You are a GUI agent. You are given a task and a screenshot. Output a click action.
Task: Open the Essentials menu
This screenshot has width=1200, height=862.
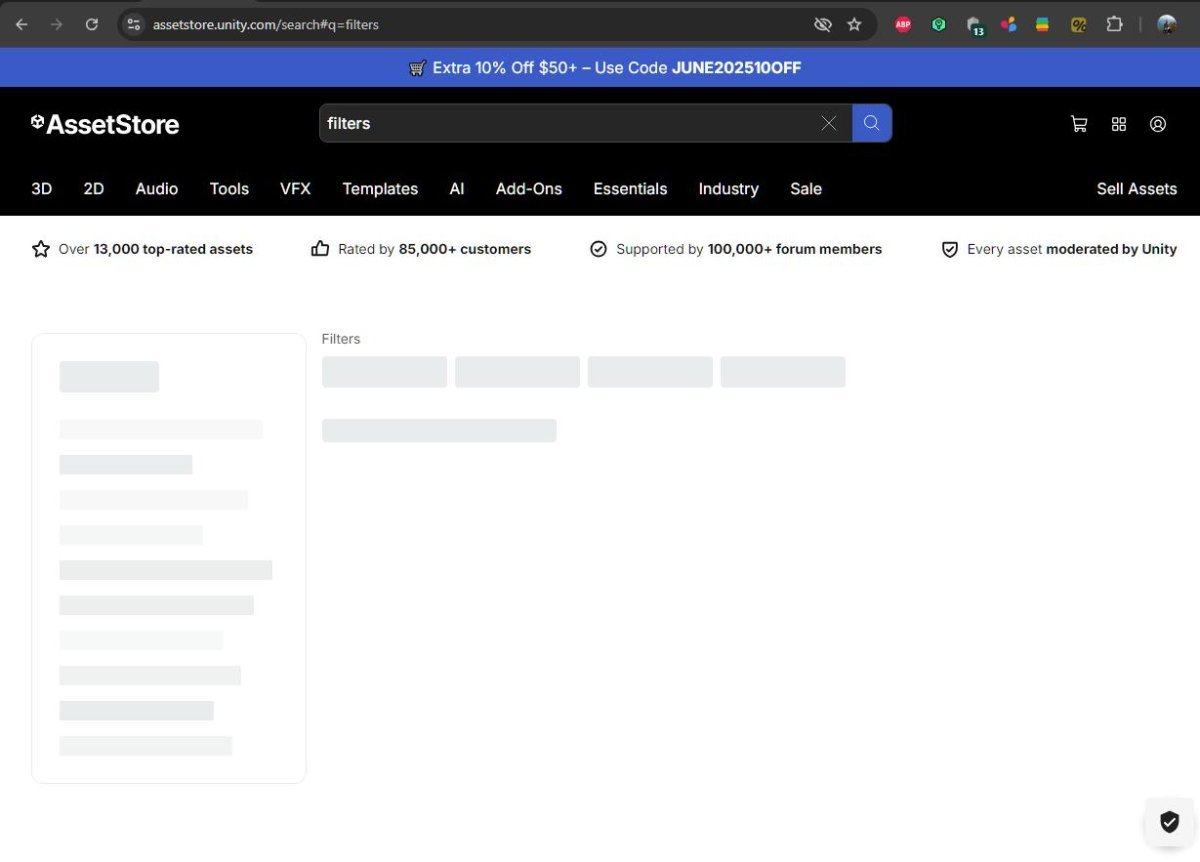point(630,189)
